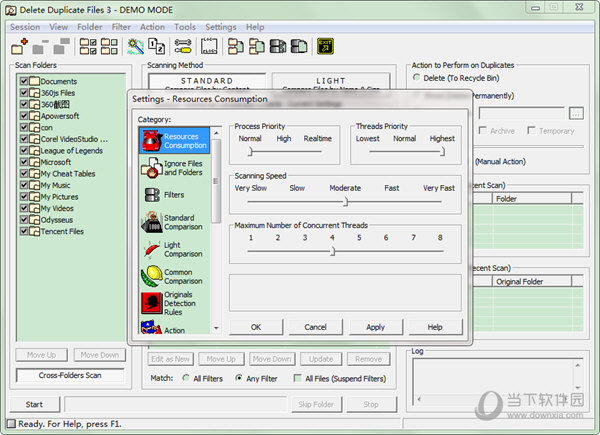
Task: Click the category list scrollbar thumb
Action: coord(216,181)
